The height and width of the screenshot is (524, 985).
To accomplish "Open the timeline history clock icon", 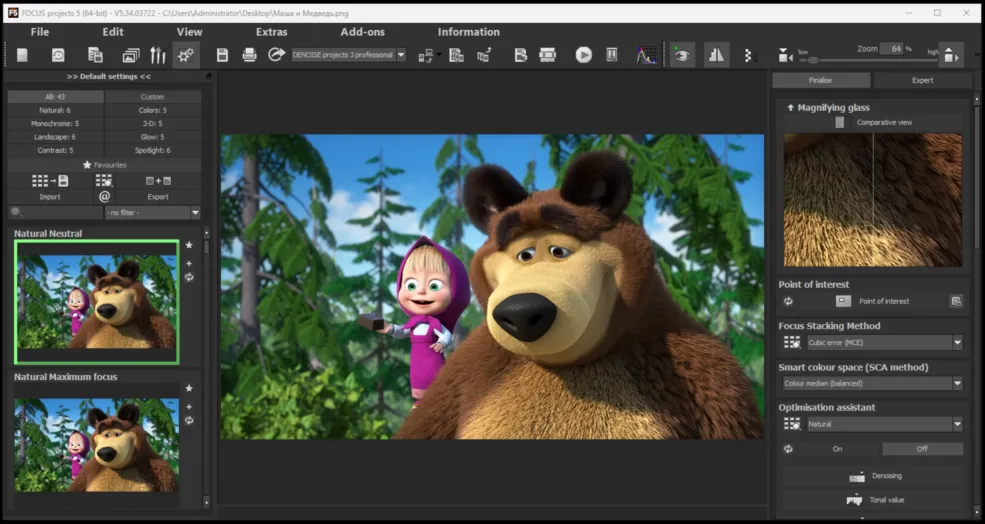I will [x=58, y=55].
